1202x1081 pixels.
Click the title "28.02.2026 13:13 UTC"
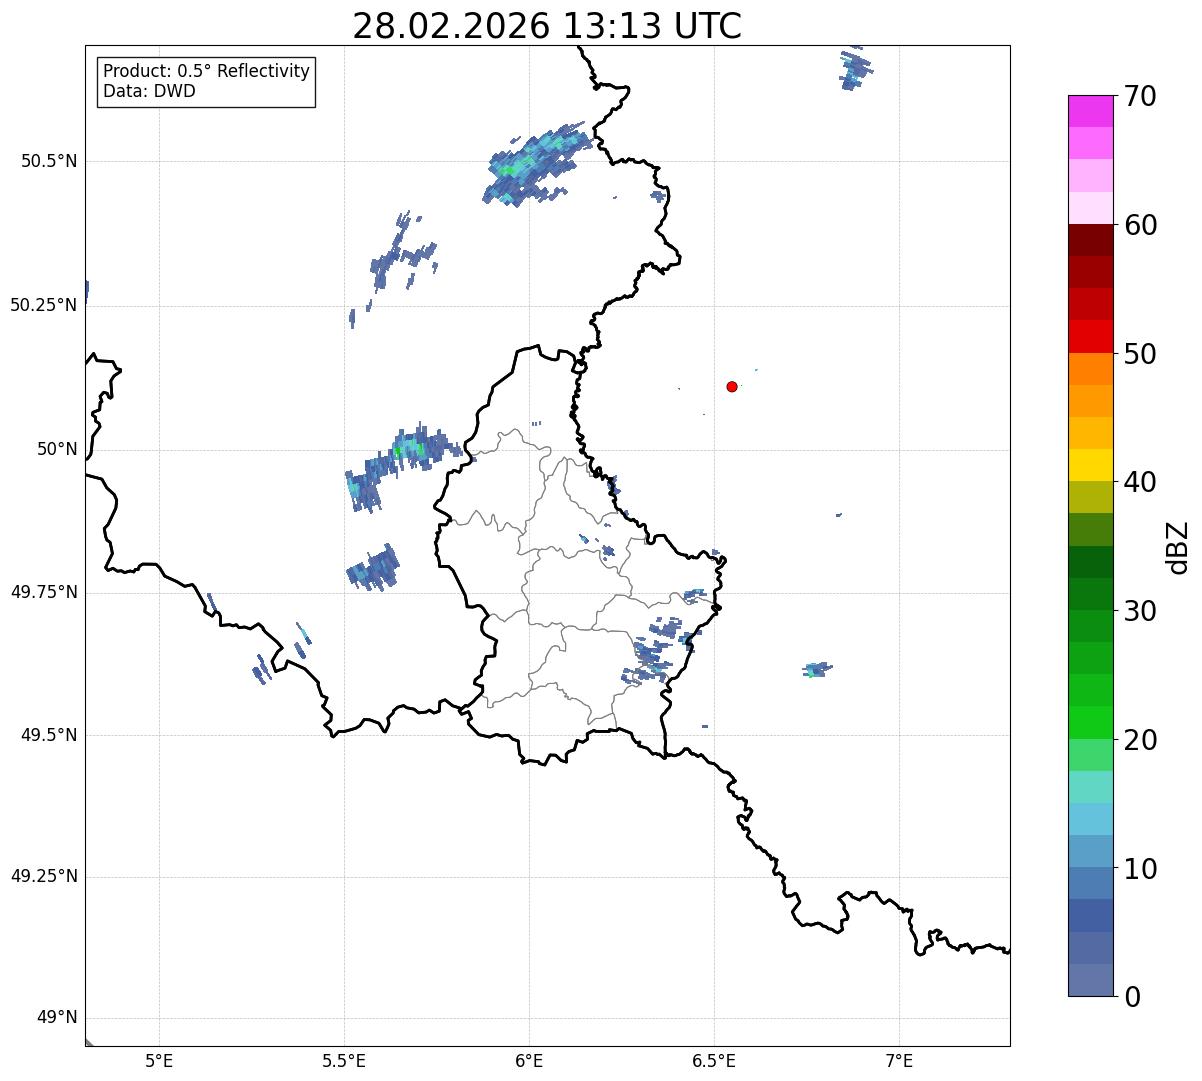(547, 26)
